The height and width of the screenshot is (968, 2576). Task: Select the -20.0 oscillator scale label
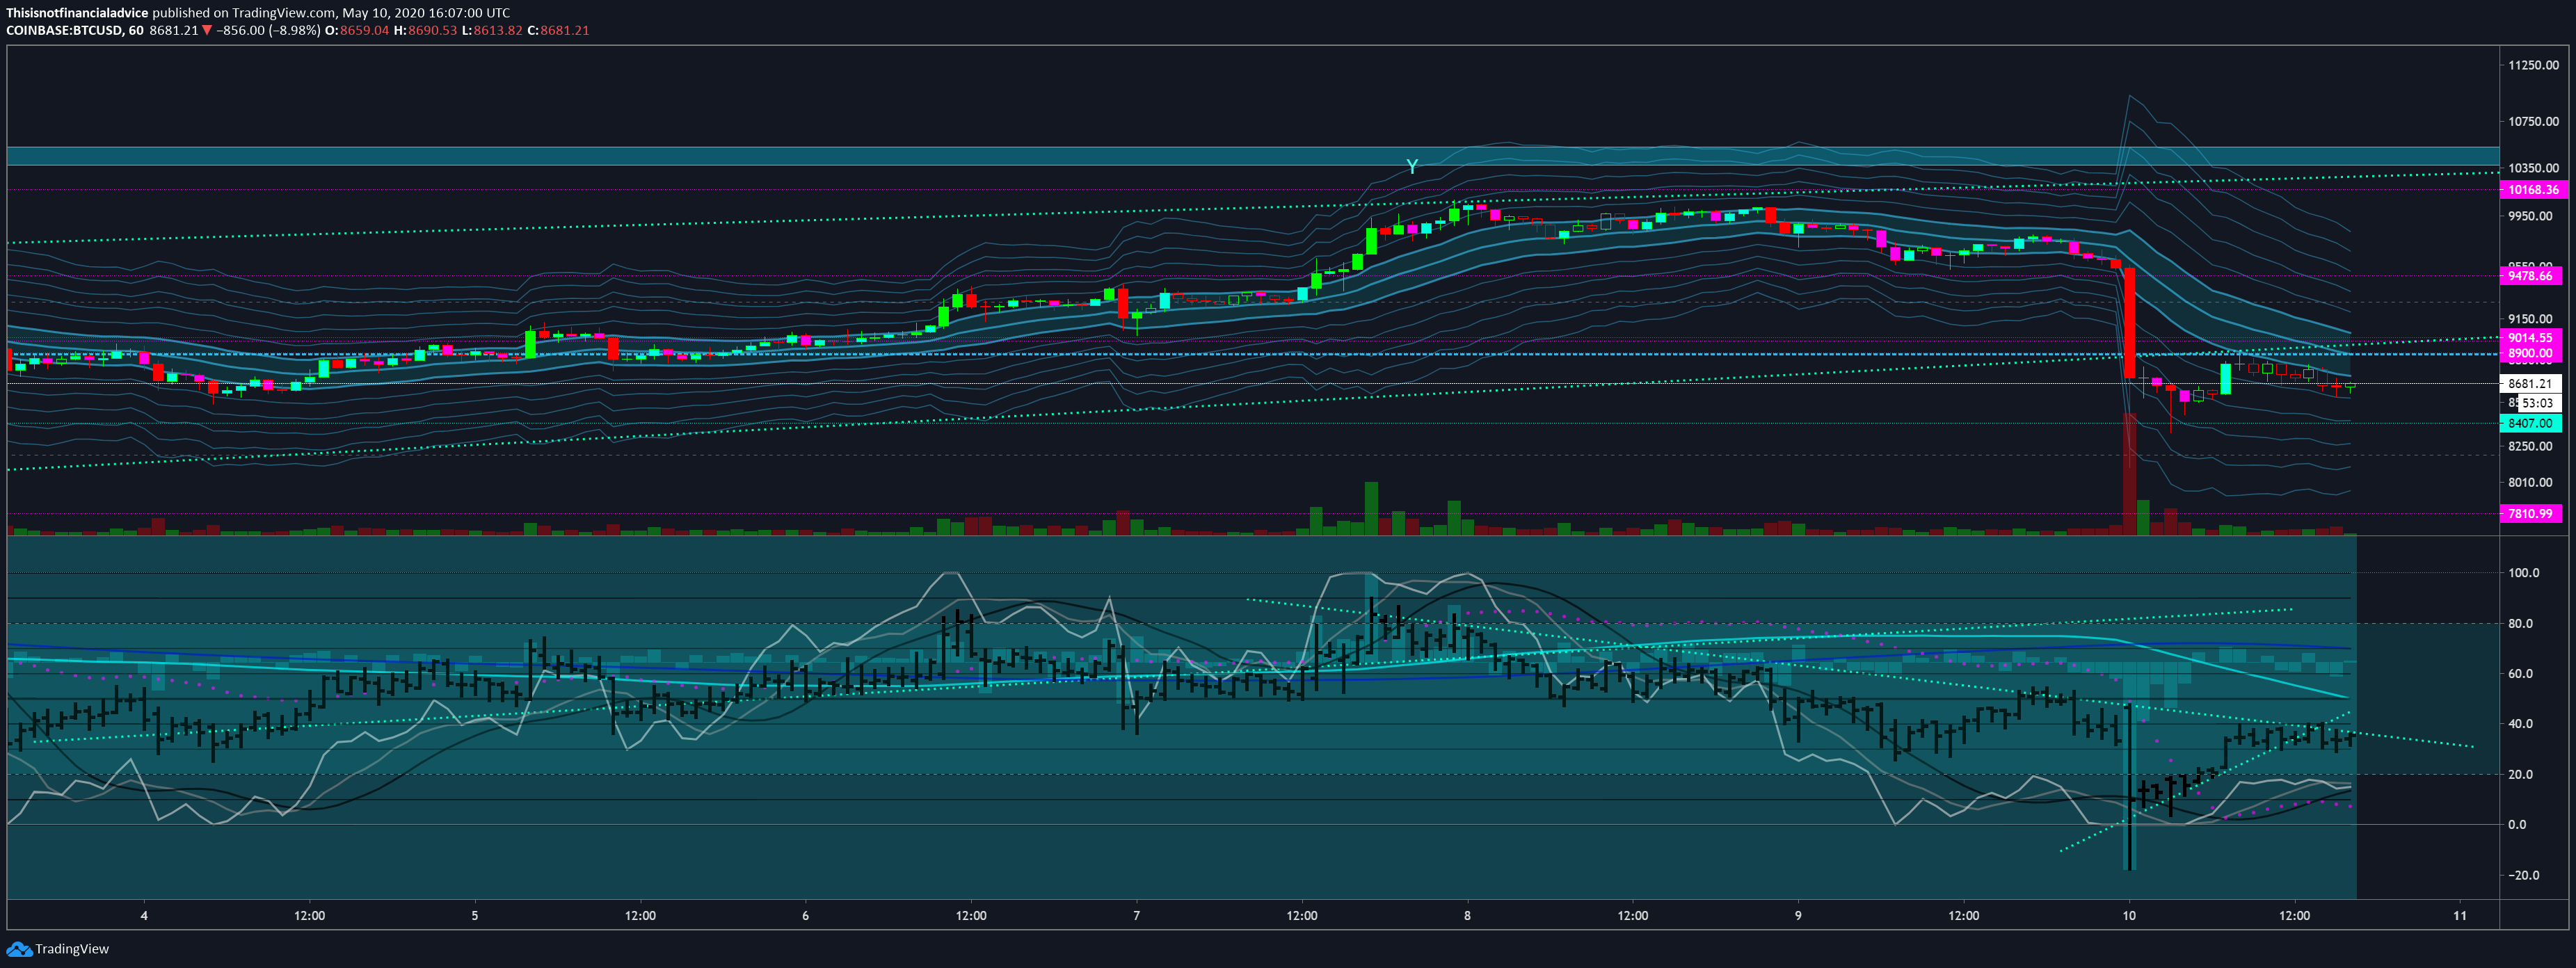pos(2523,876)
